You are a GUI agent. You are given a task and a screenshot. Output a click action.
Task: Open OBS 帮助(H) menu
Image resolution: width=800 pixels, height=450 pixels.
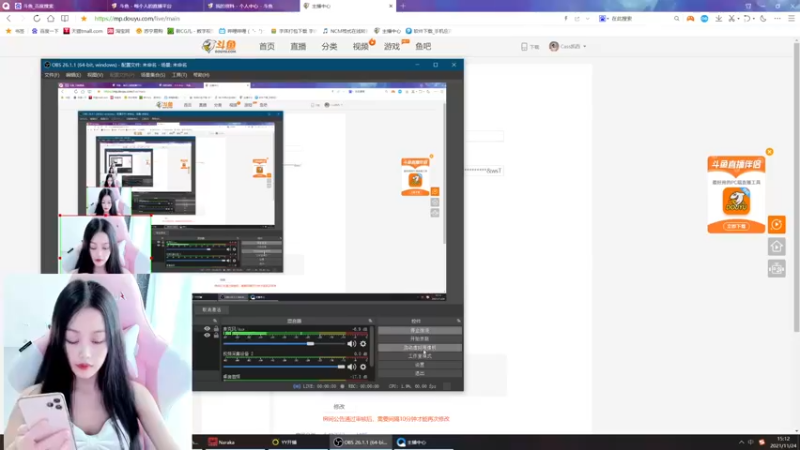click(202, 75)
